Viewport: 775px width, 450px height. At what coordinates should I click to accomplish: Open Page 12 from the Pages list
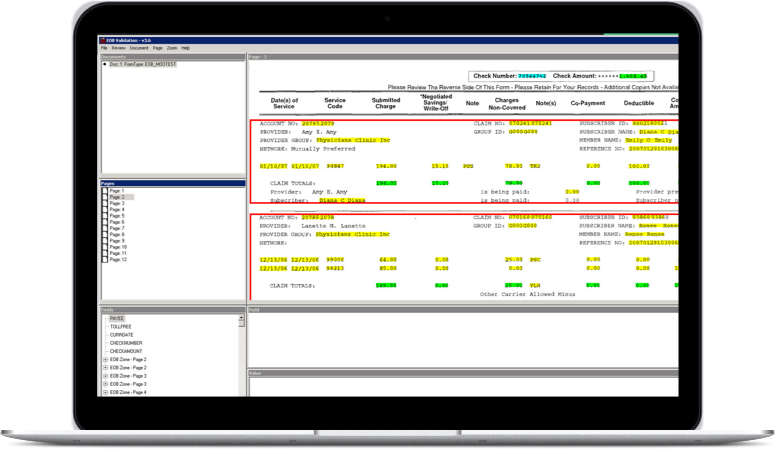click(x=105, y=259)
